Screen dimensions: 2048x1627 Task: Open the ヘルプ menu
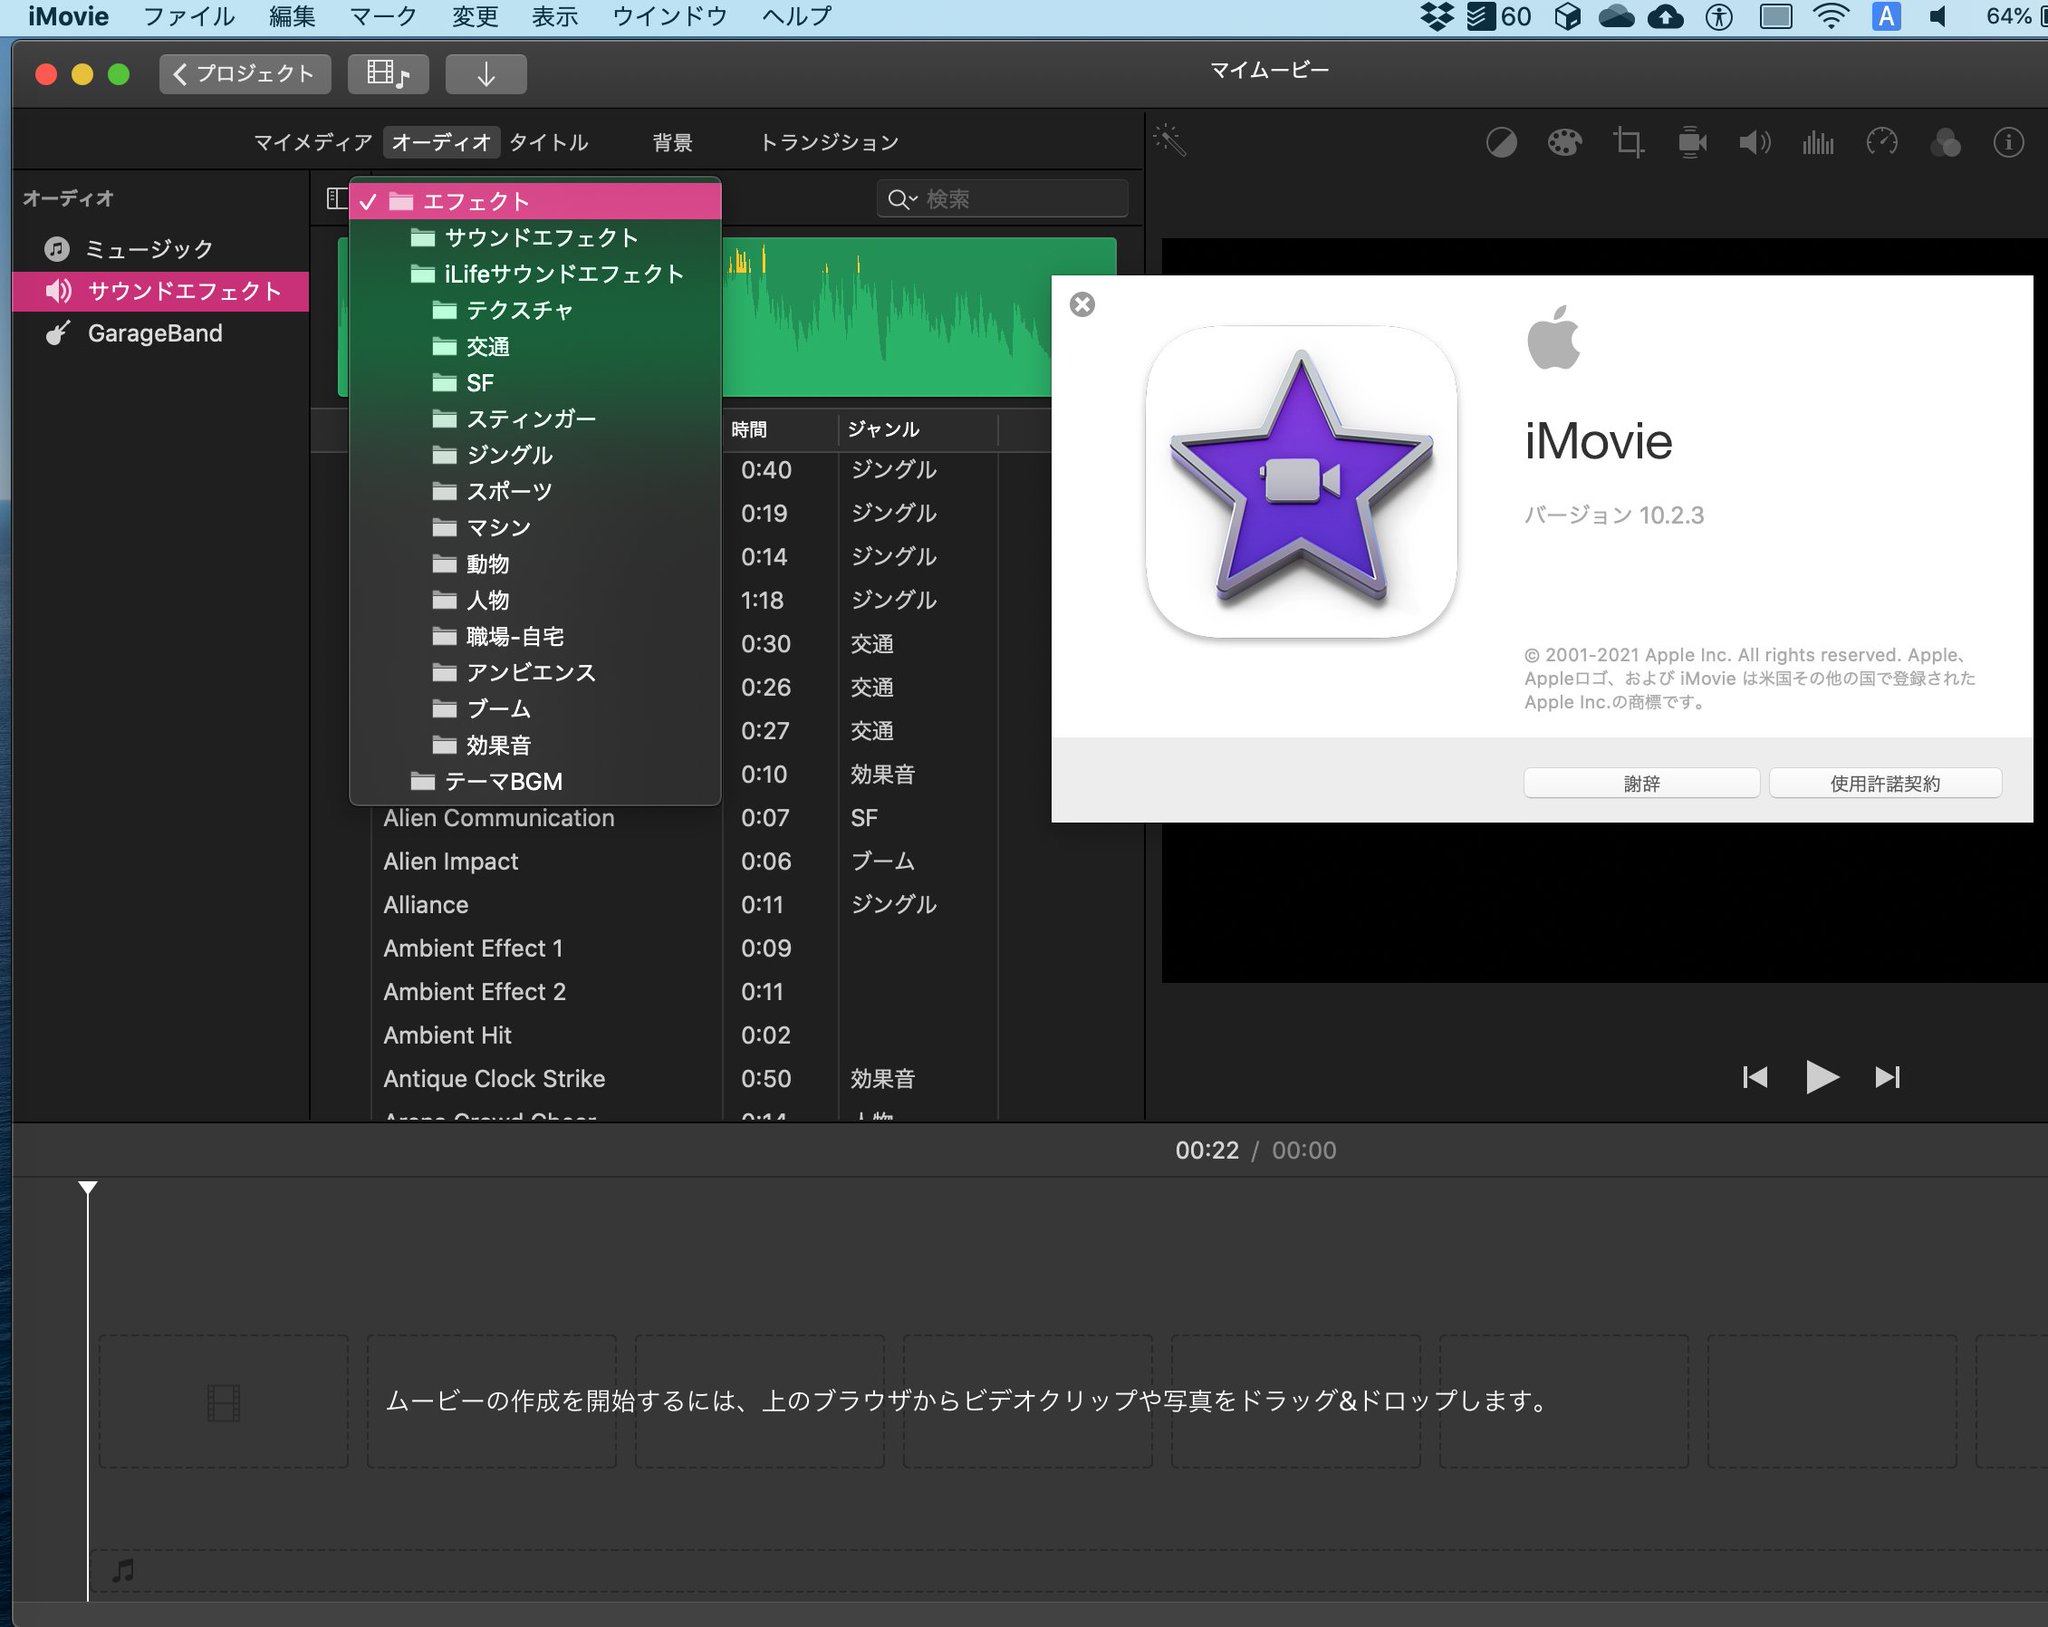pyautogui.click(x=796, y=16)
